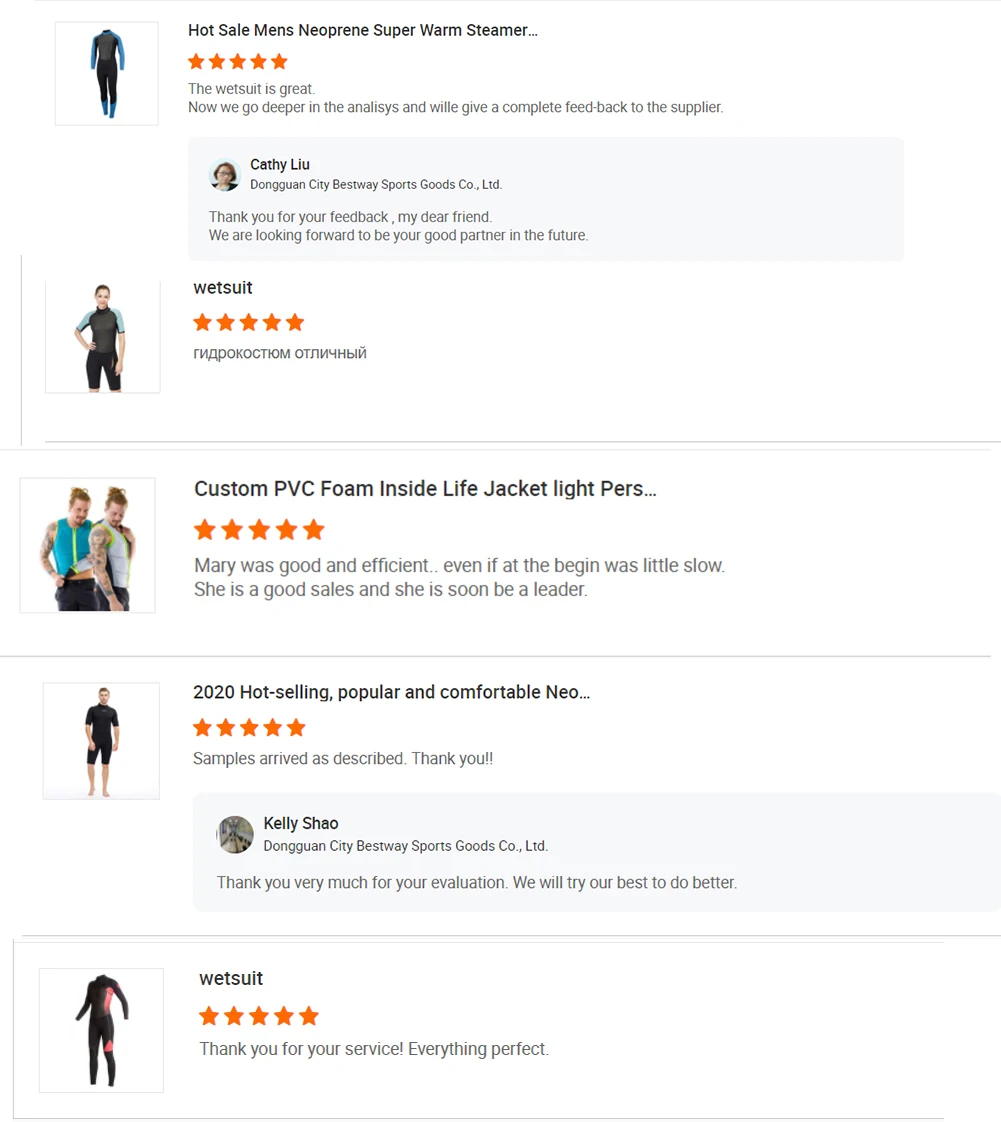This screenshot has width=1001, height=1122.
Task: Click the star rating of the last wetsuit review
Action: [258, 1016]
